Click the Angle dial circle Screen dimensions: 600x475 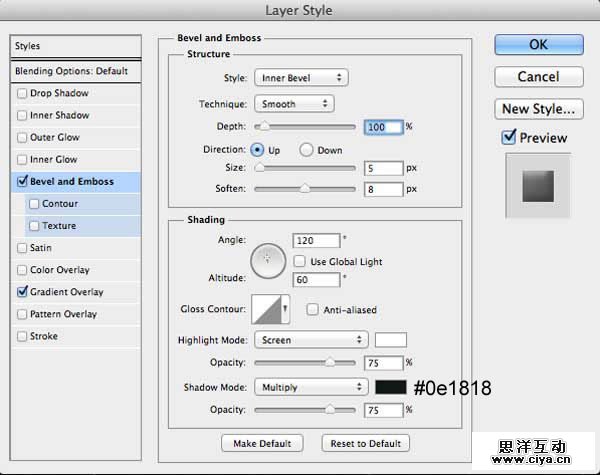coord(267,260)
